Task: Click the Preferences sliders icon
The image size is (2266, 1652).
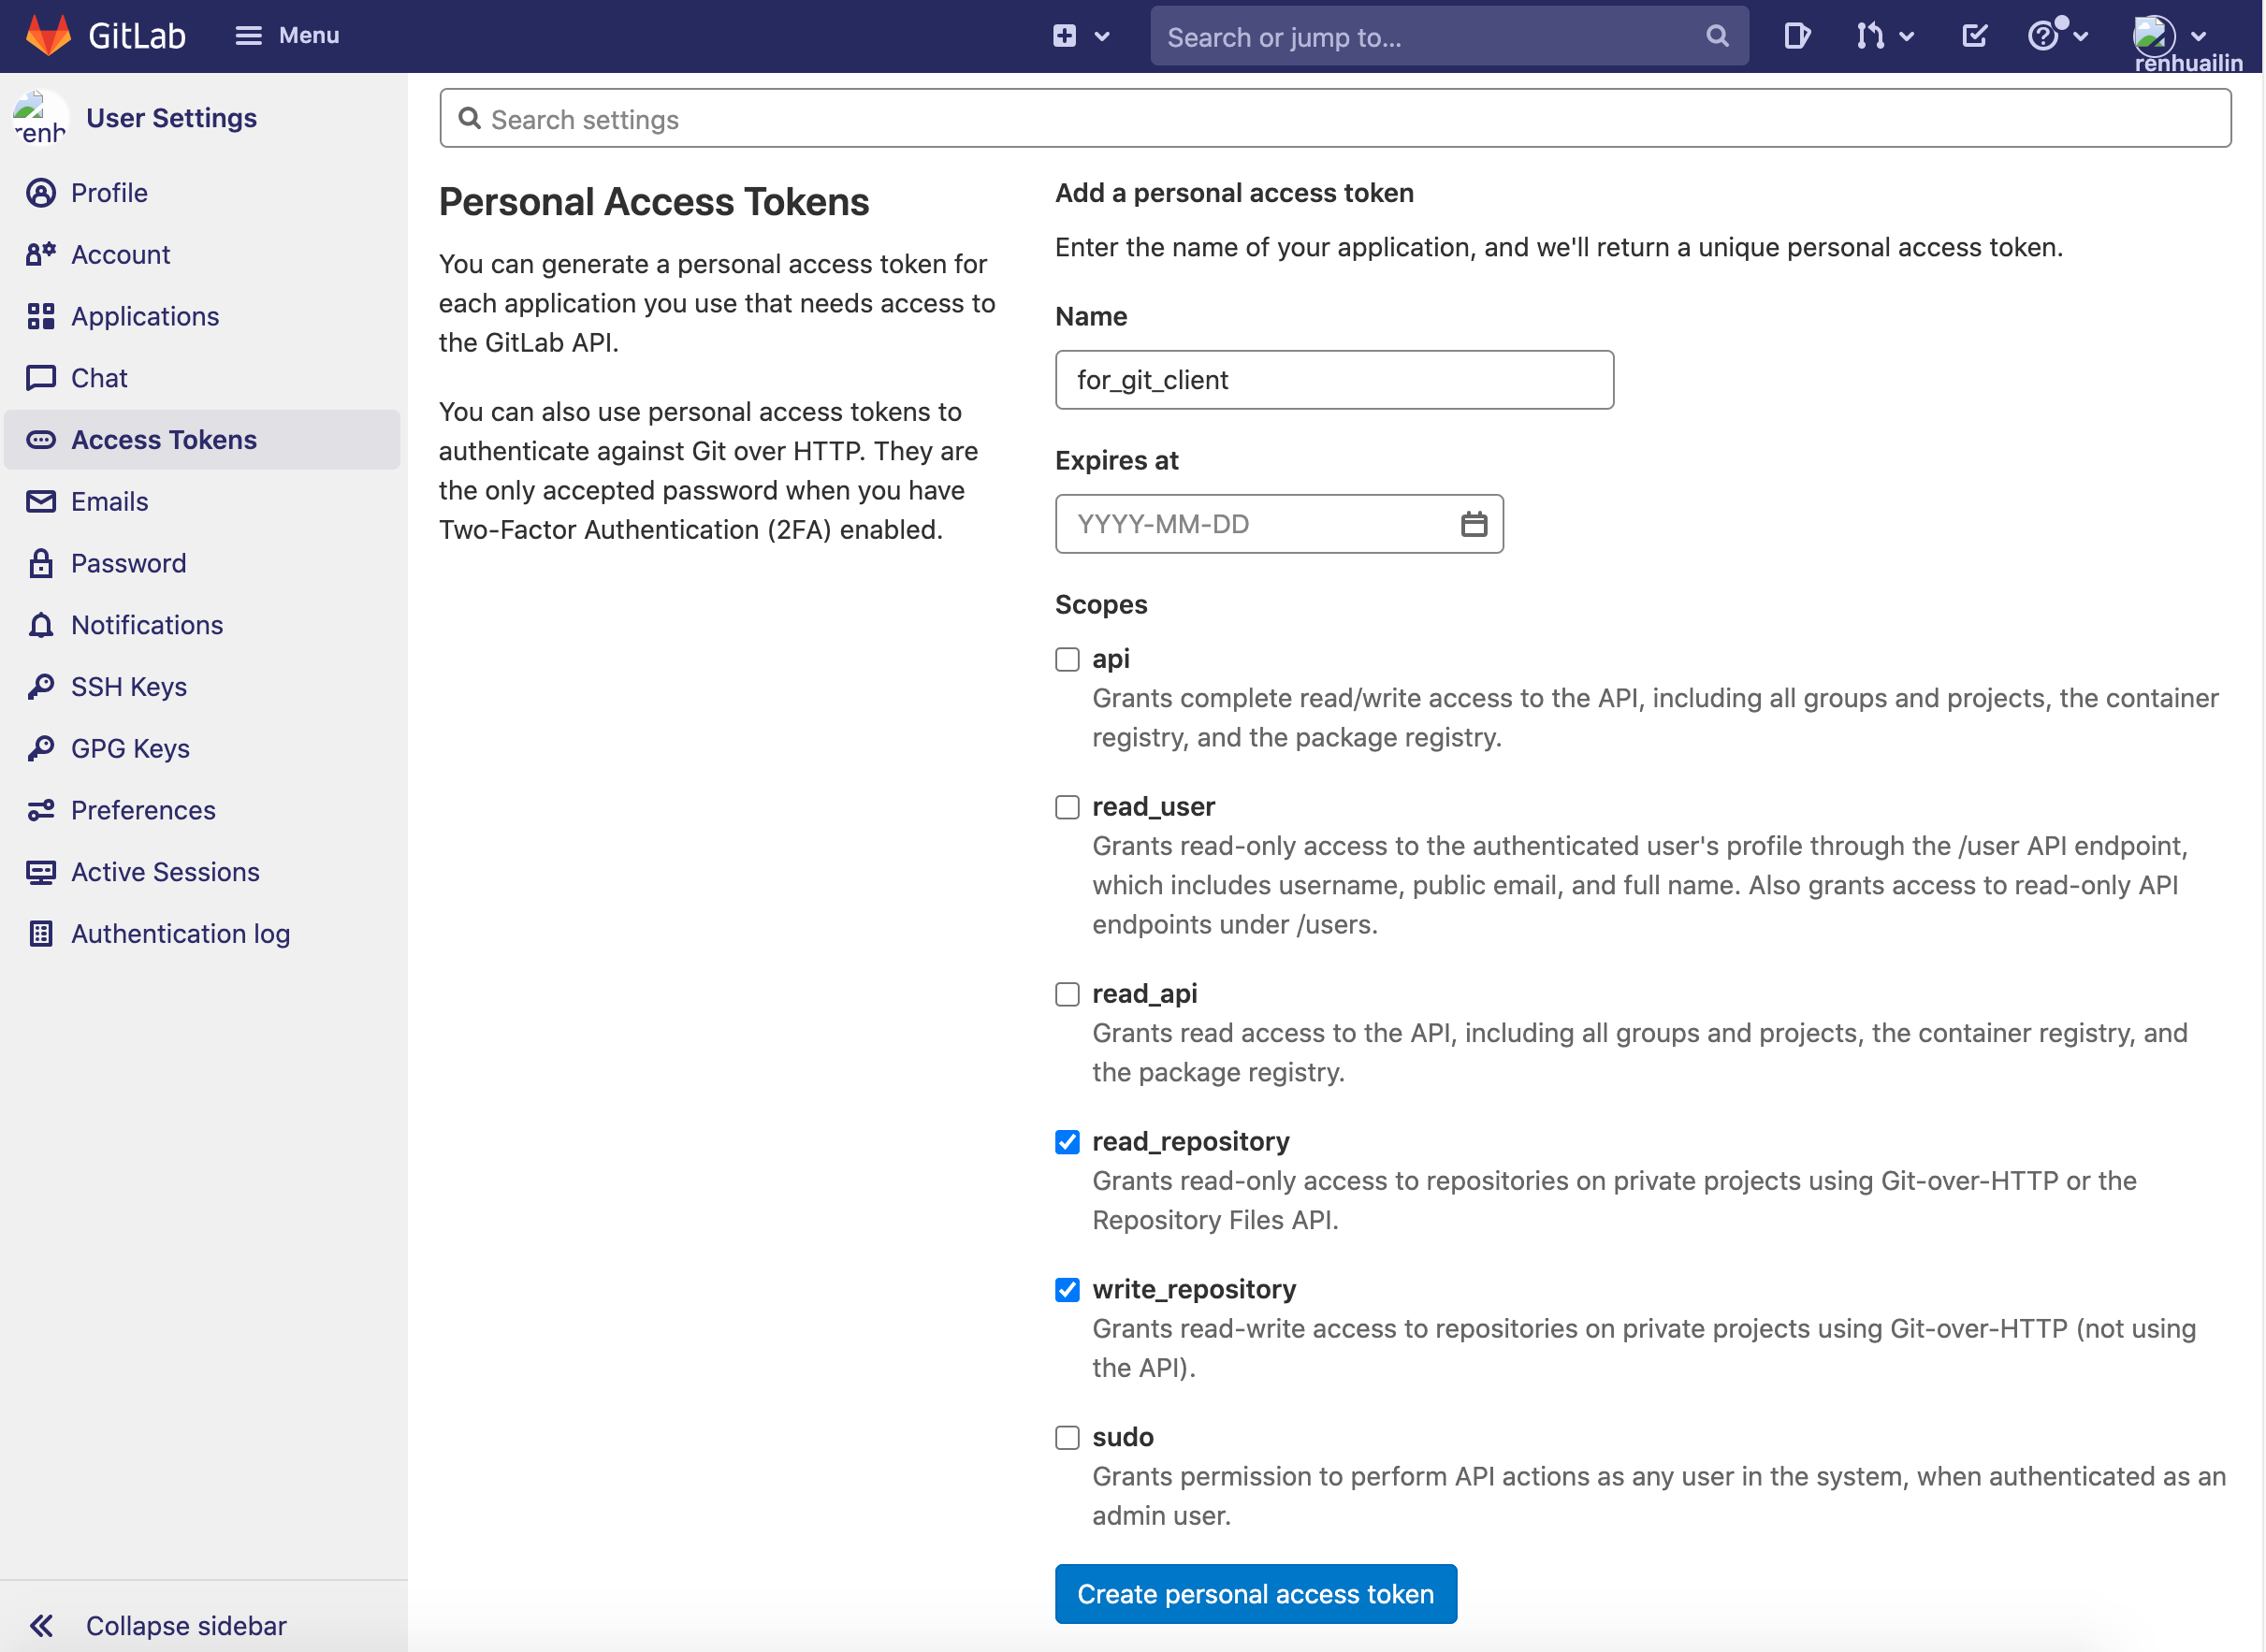Action: coord(41,810)
